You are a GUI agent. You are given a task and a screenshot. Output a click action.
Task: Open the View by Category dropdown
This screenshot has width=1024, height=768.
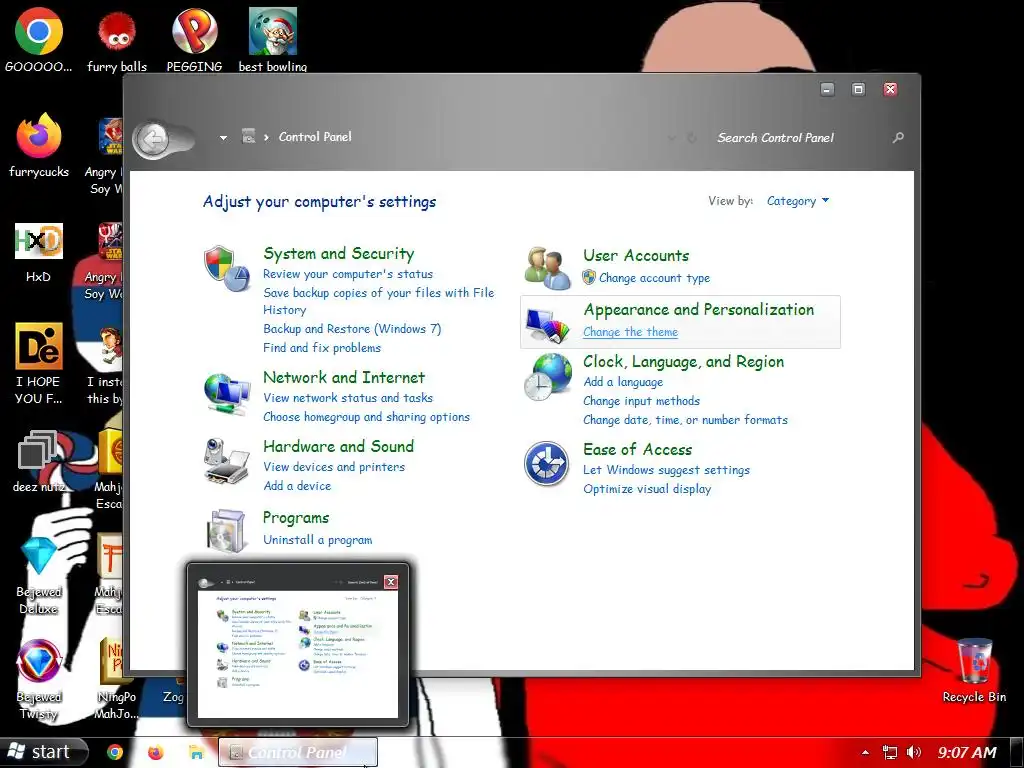(798, 201)
